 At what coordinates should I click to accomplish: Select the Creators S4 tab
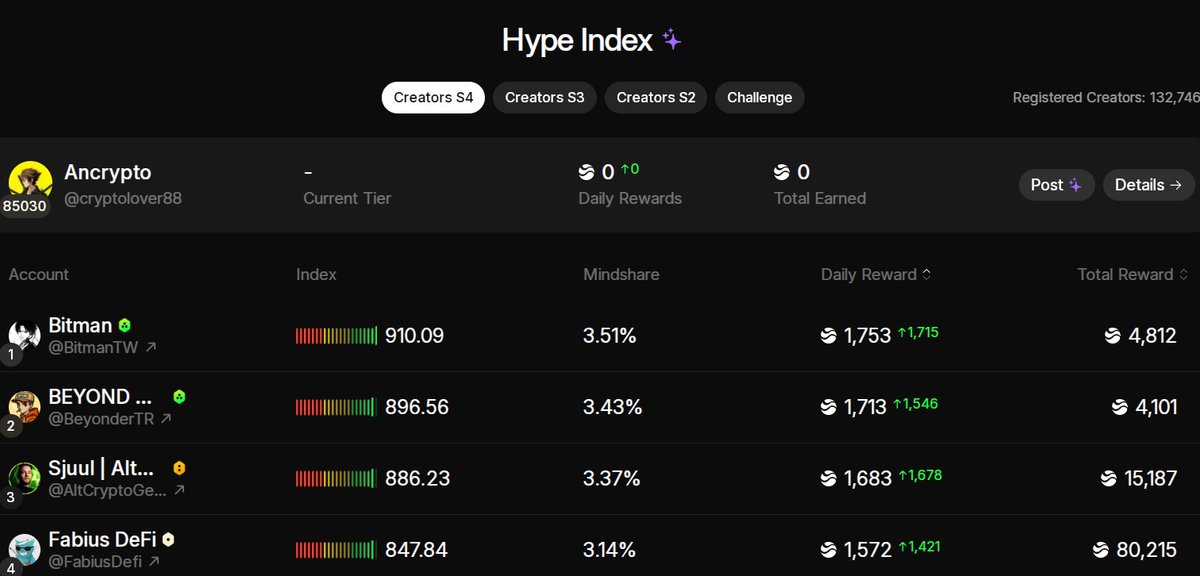433,97
